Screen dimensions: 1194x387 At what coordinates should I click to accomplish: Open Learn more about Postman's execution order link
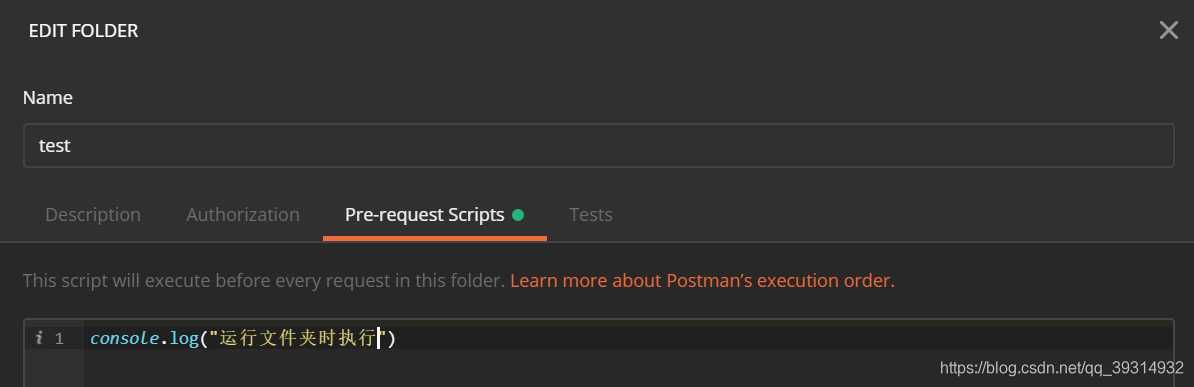(702, 280)
